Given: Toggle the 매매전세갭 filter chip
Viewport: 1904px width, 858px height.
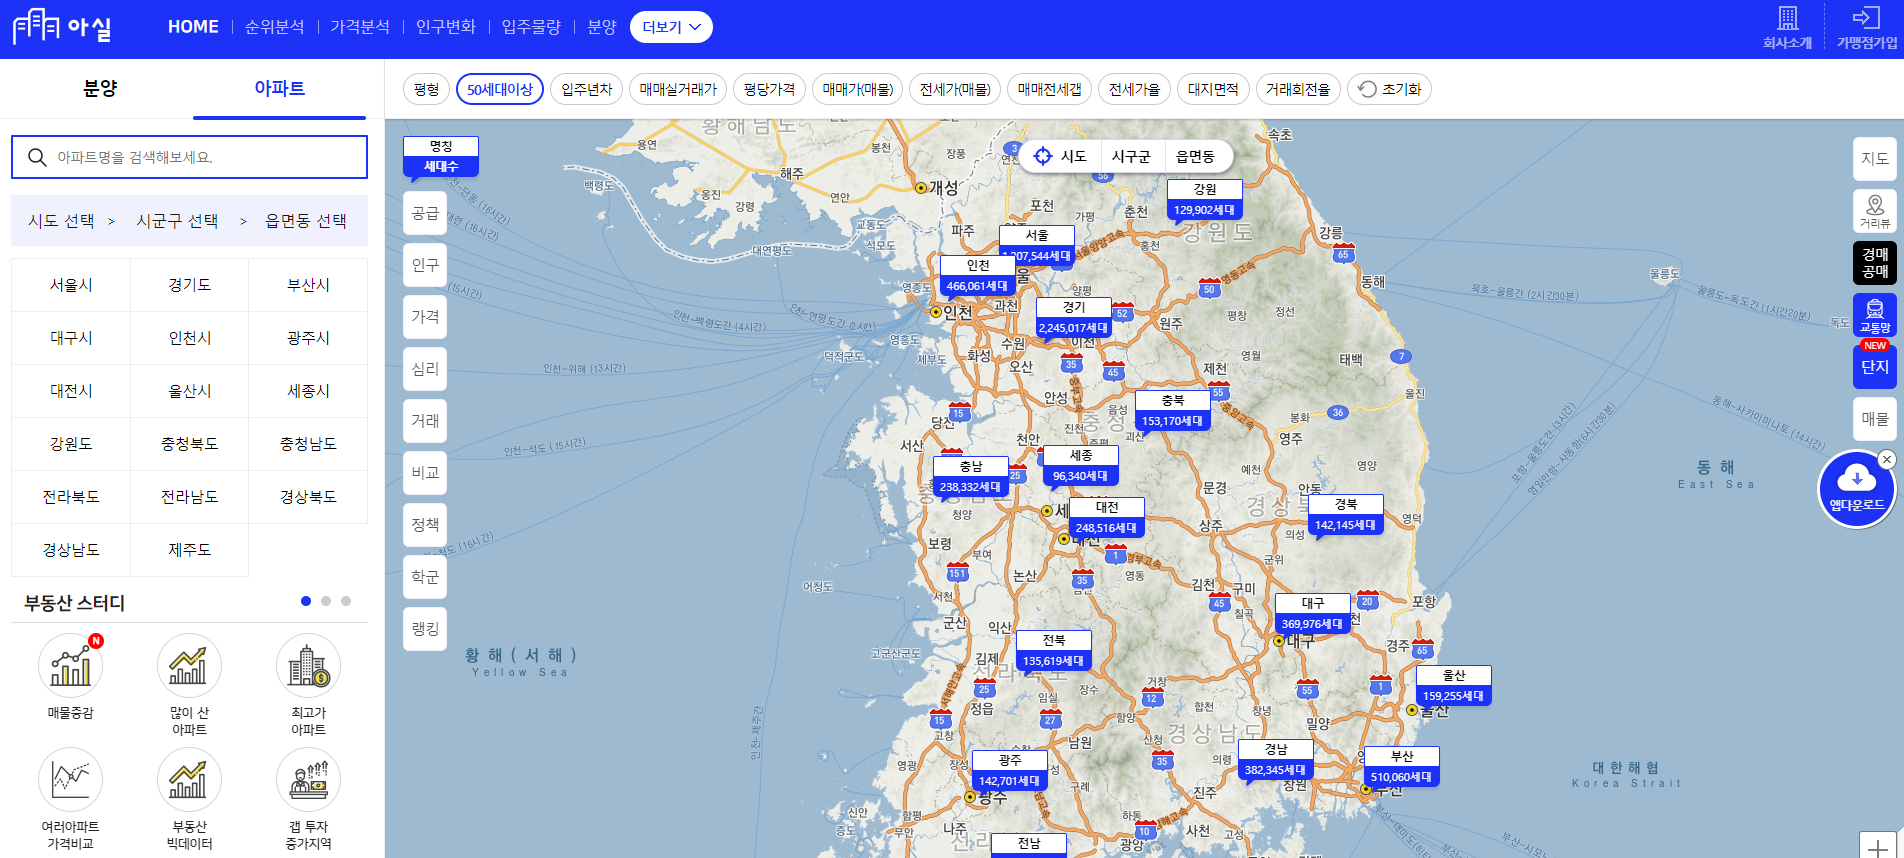Looking at the screenshot, I should tap(1049, 89).
